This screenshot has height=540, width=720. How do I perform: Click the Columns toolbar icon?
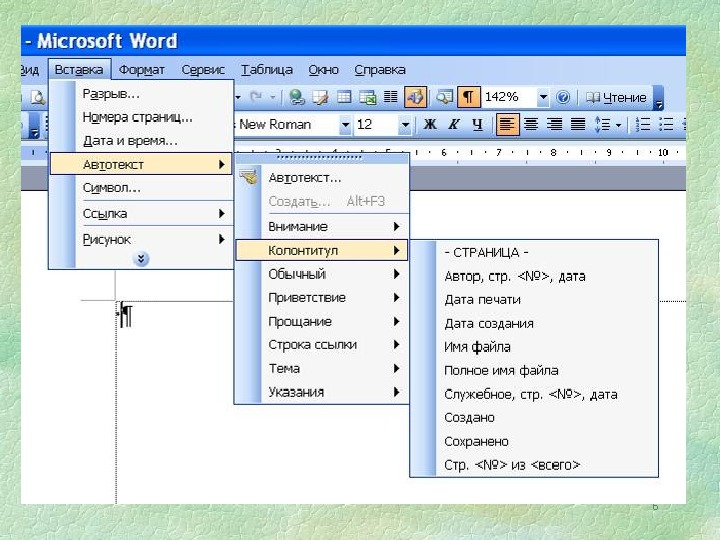390,97
